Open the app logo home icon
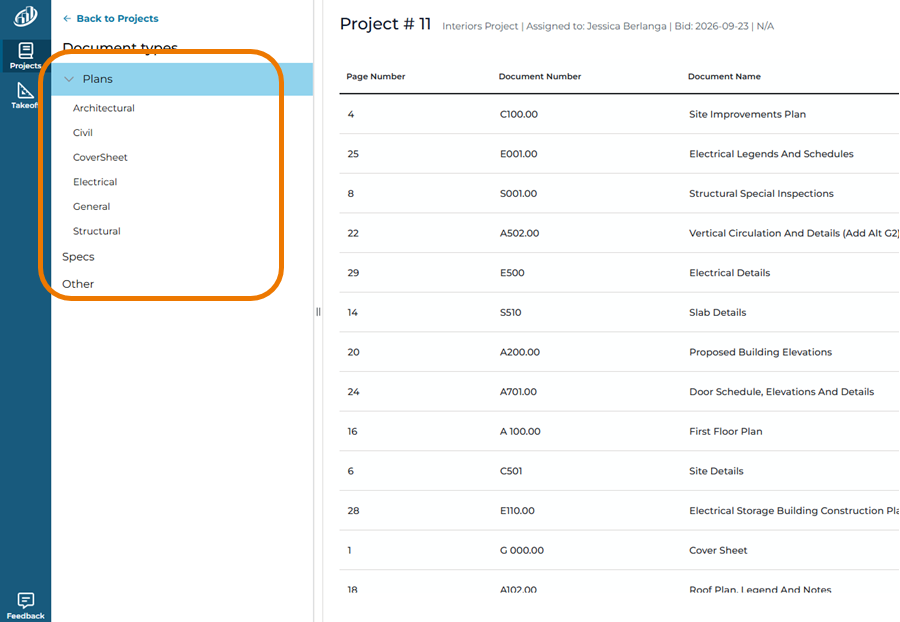900x622 pixels. pos(25,16)
